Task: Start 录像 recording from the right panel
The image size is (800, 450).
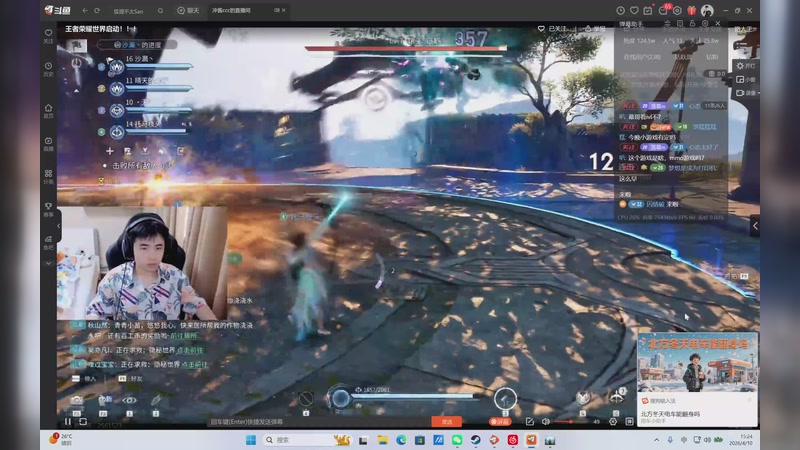Action: 745,93
